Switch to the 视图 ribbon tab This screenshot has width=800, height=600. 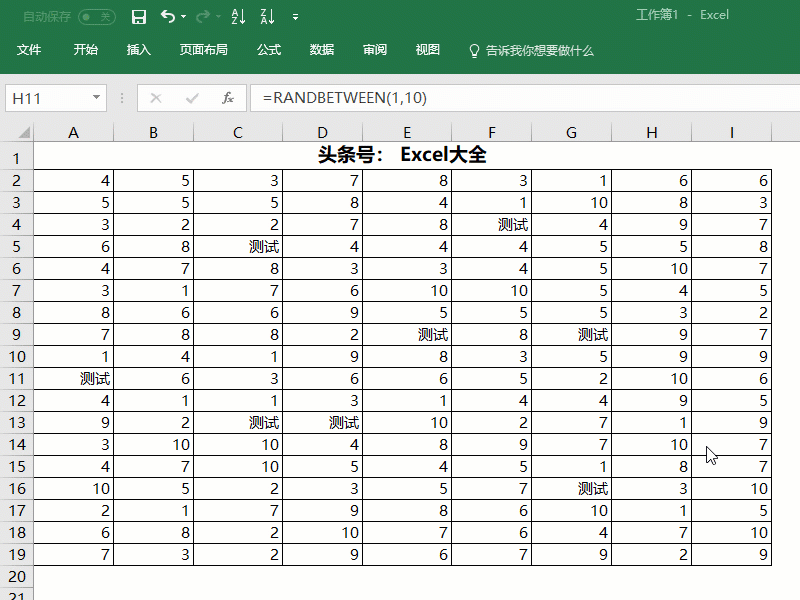428,50
